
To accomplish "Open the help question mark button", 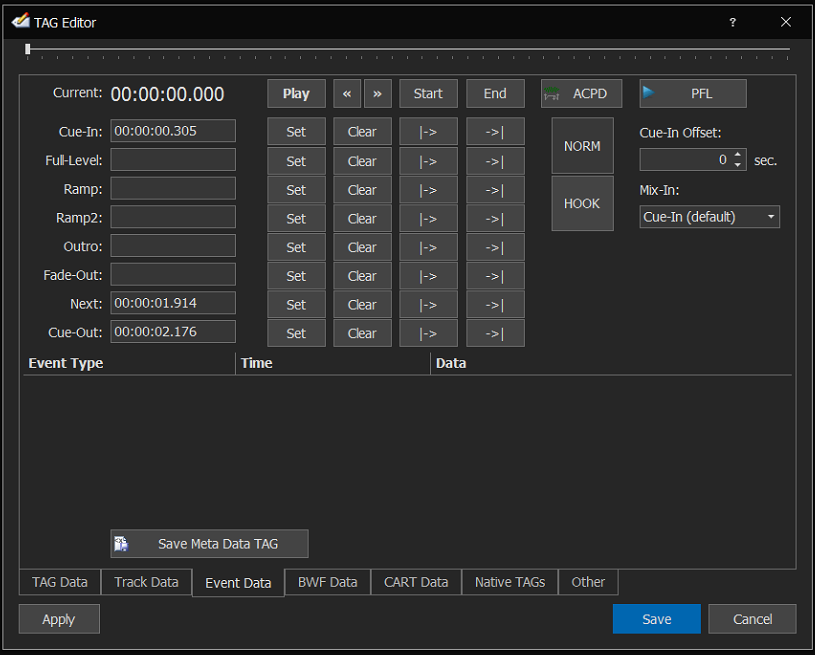I will pyautogui.click(x=732, y=22).
